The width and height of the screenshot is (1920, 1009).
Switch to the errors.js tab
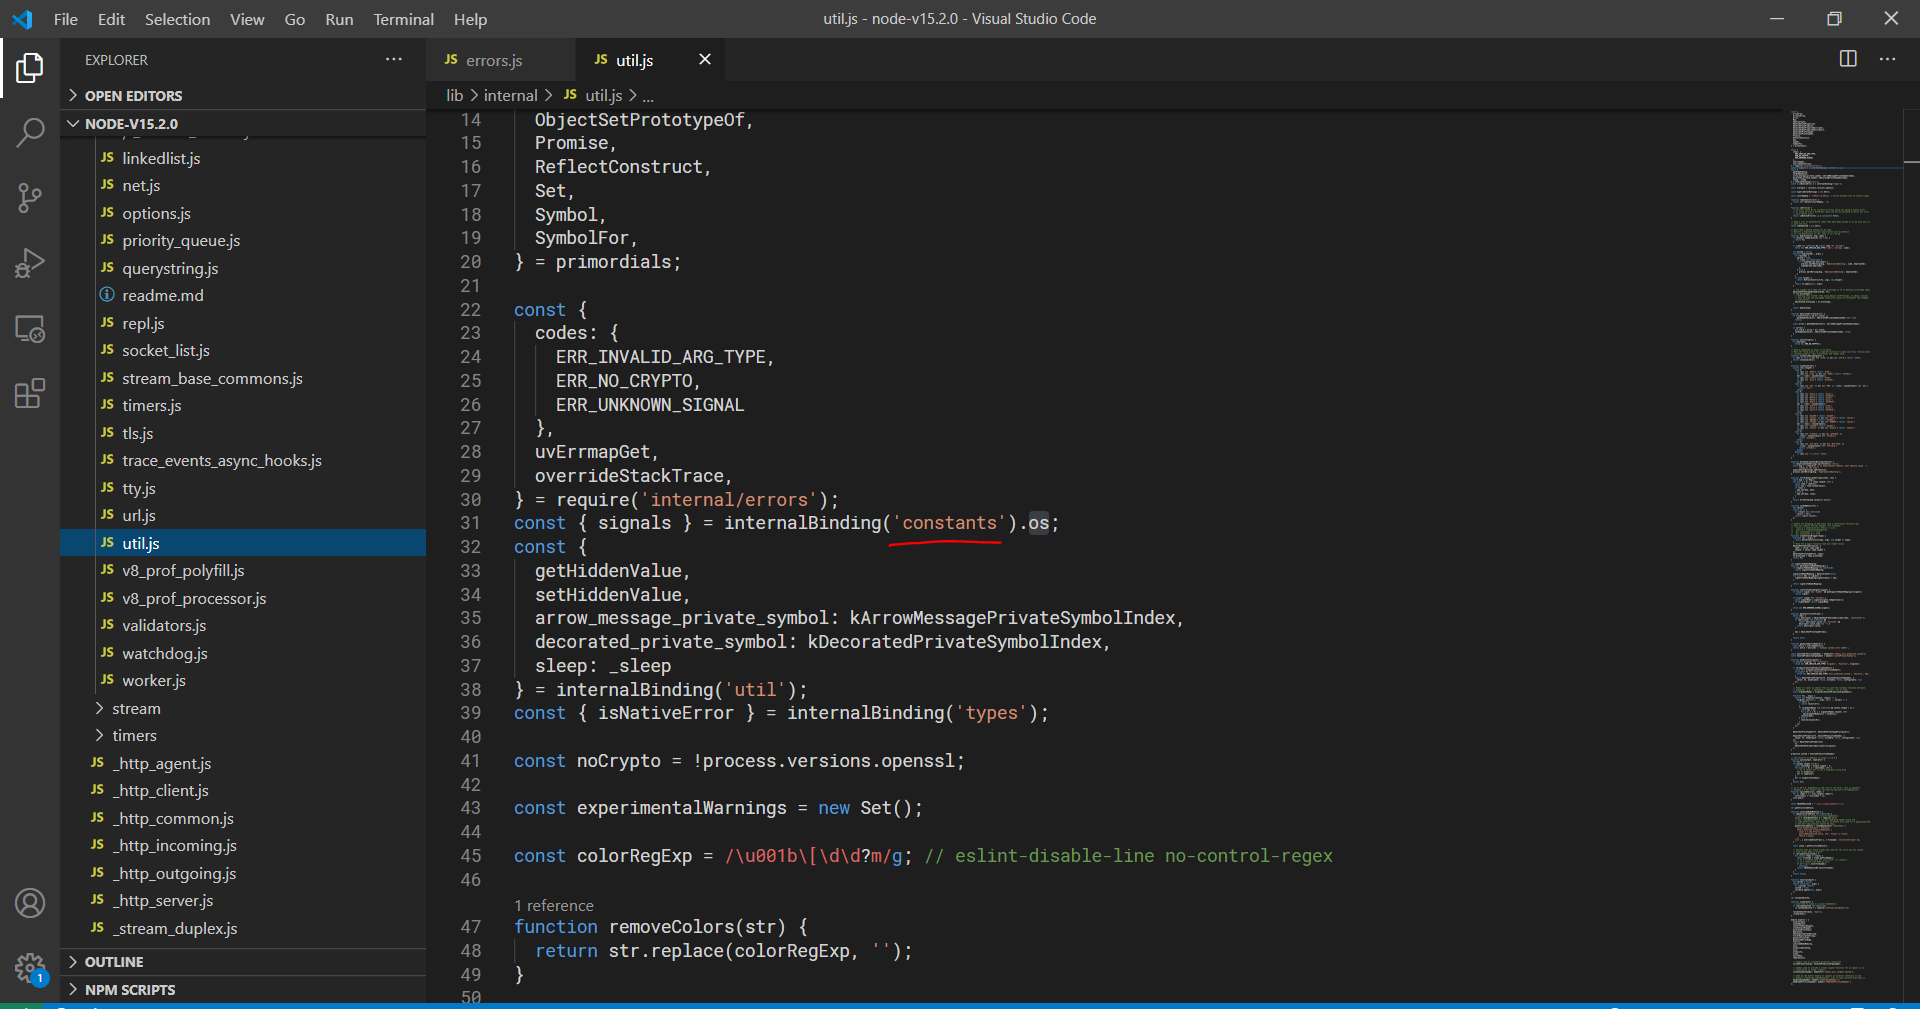tap(494, 60)
